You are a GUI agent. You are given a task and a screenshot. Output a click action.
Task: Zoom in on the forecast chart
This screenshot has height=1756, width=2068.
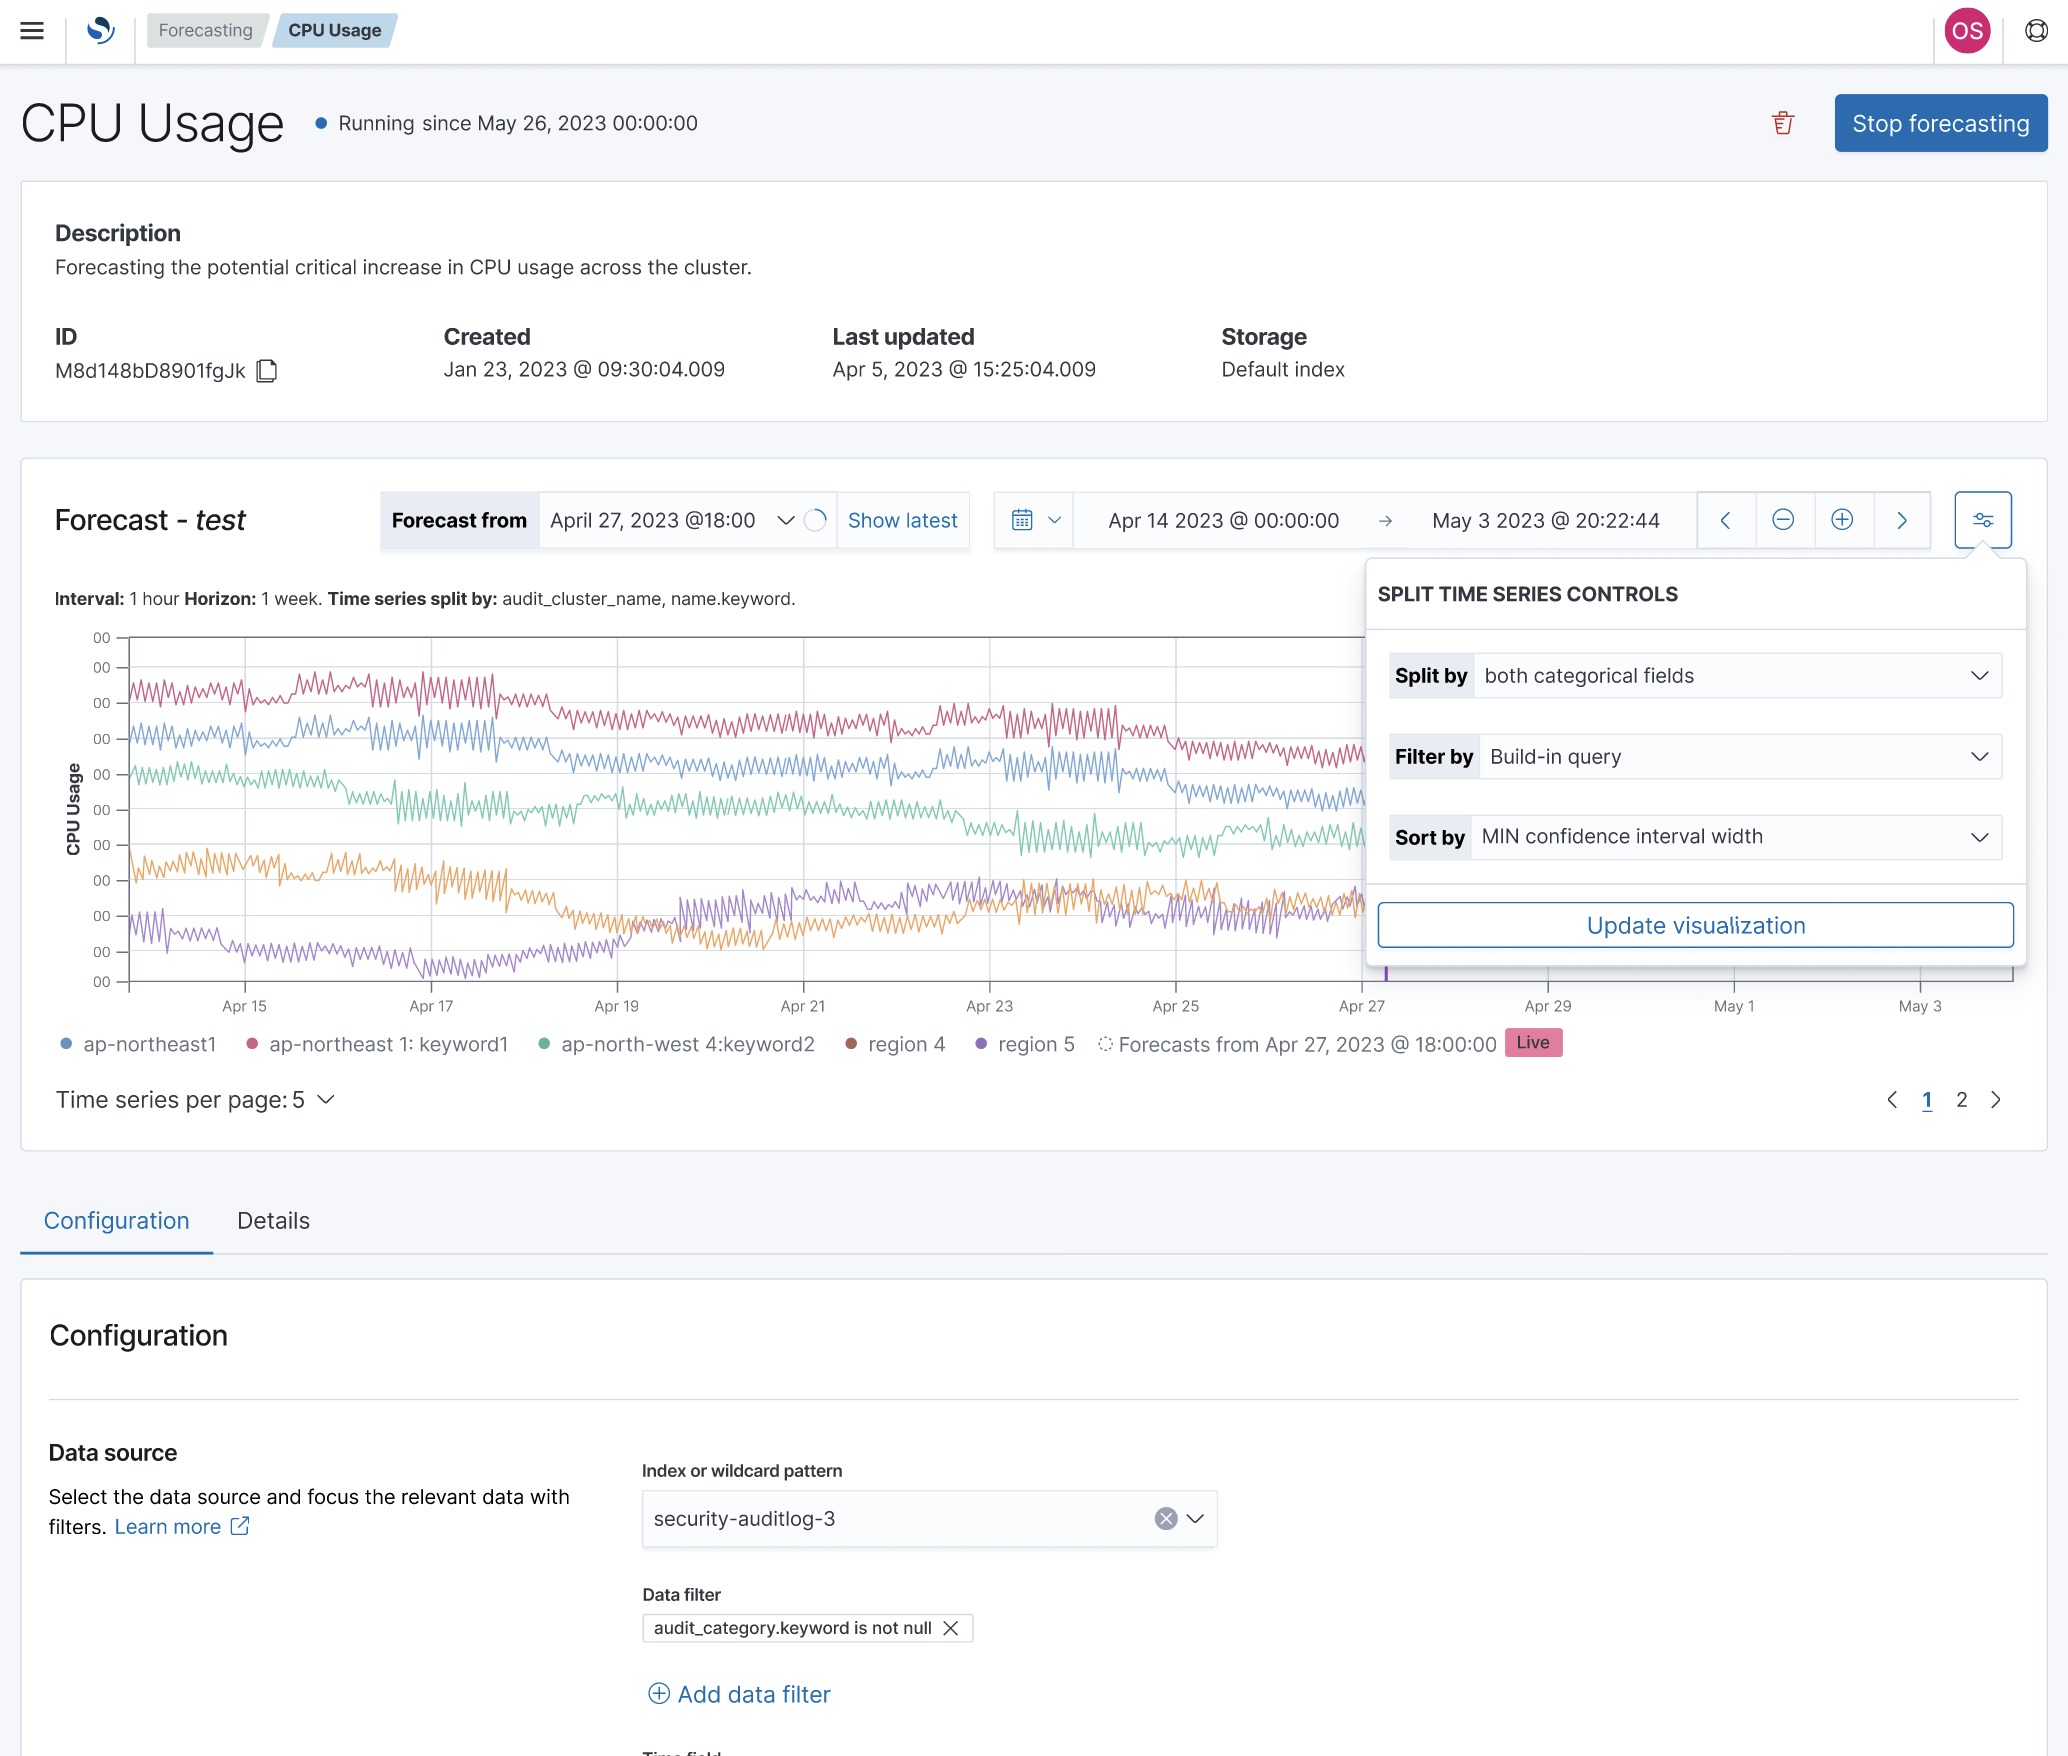click(1842, 520)
